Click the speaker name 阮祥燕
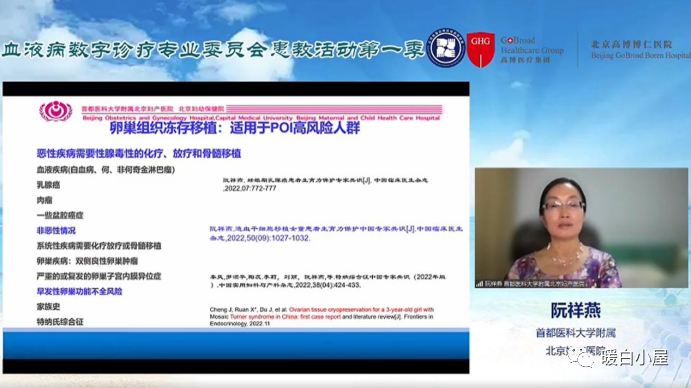The height and width of the screenshot is (388, 691). (576, 310)
